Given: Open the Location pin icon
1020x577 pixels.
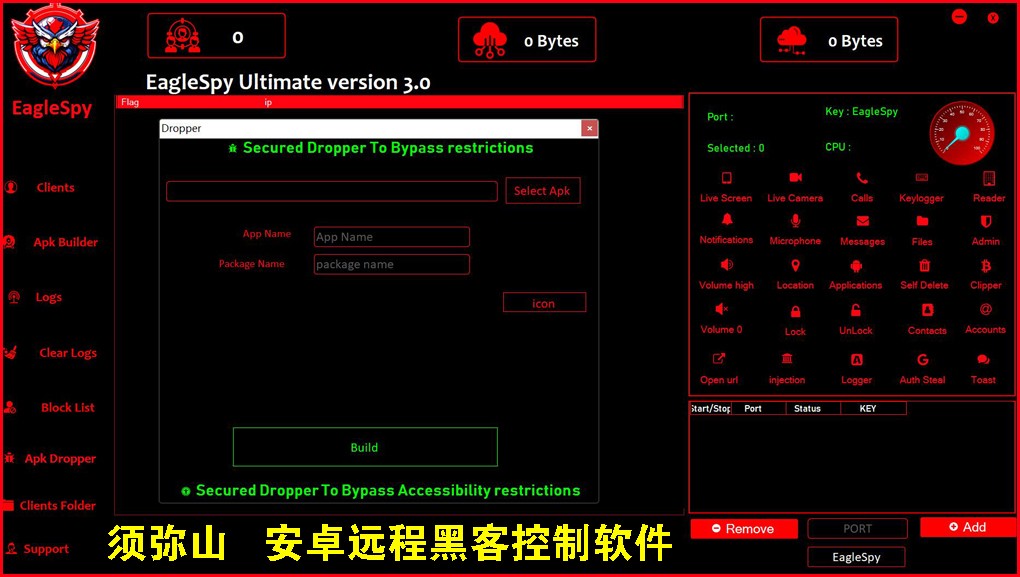Looking at the screenshot, I should click(x=795, y=265).
